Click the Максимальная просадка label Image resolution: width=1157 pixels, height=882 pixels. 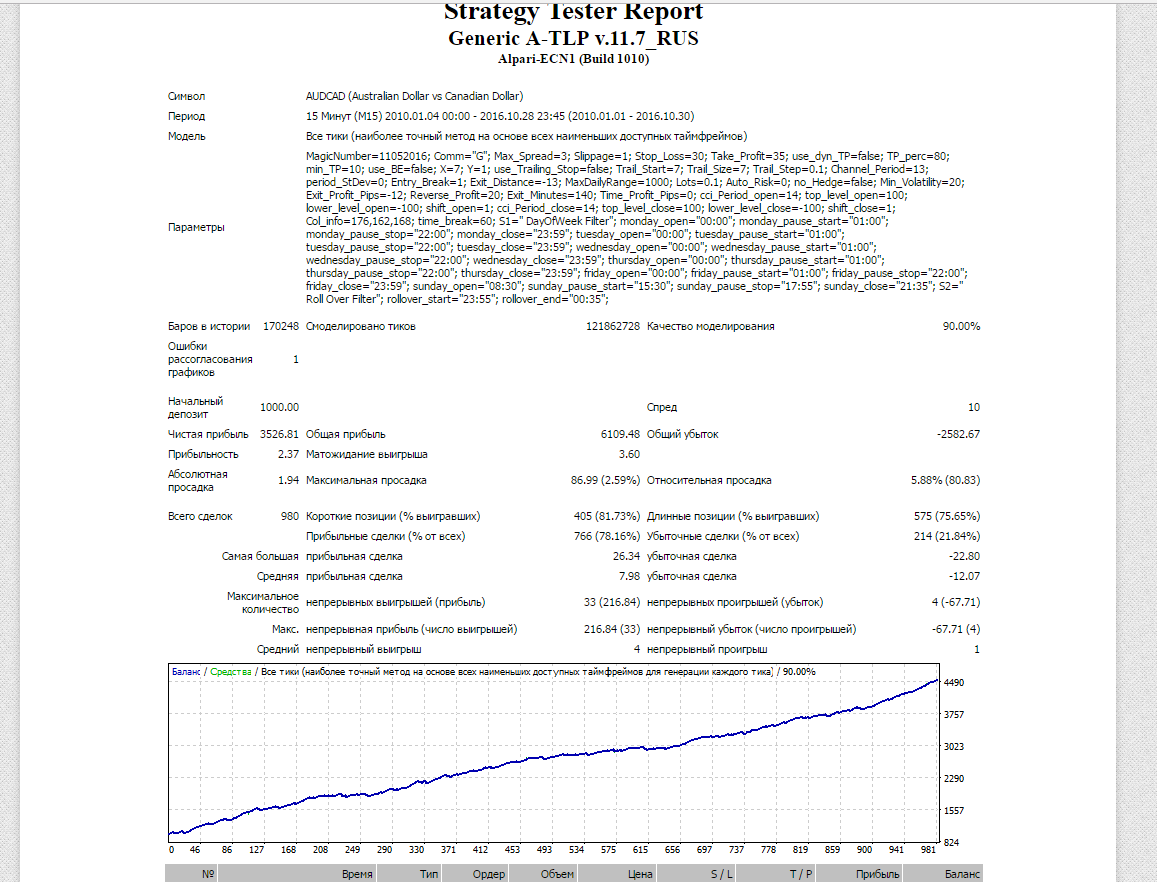click(366, 480)
